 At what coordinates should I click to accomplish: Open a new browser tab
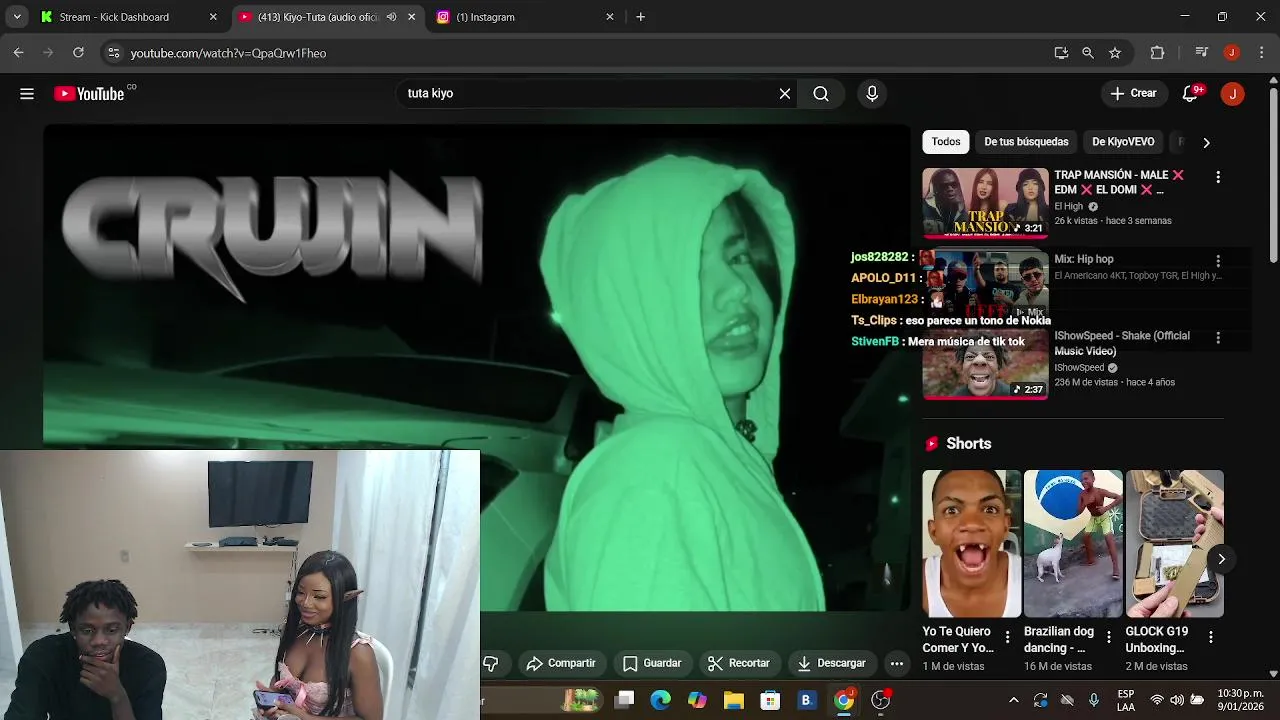point(640,17)
